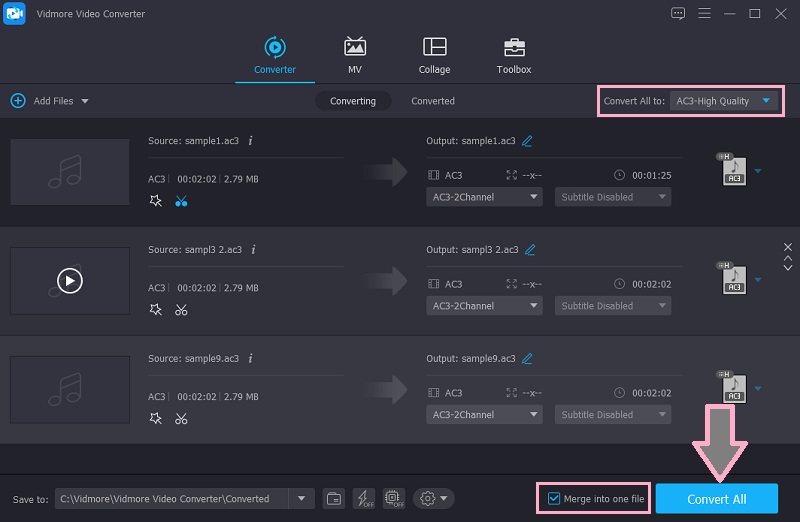Expand the Save to path dropdown
This screenshot has width=800, height=522.
(x=301, y=498)
